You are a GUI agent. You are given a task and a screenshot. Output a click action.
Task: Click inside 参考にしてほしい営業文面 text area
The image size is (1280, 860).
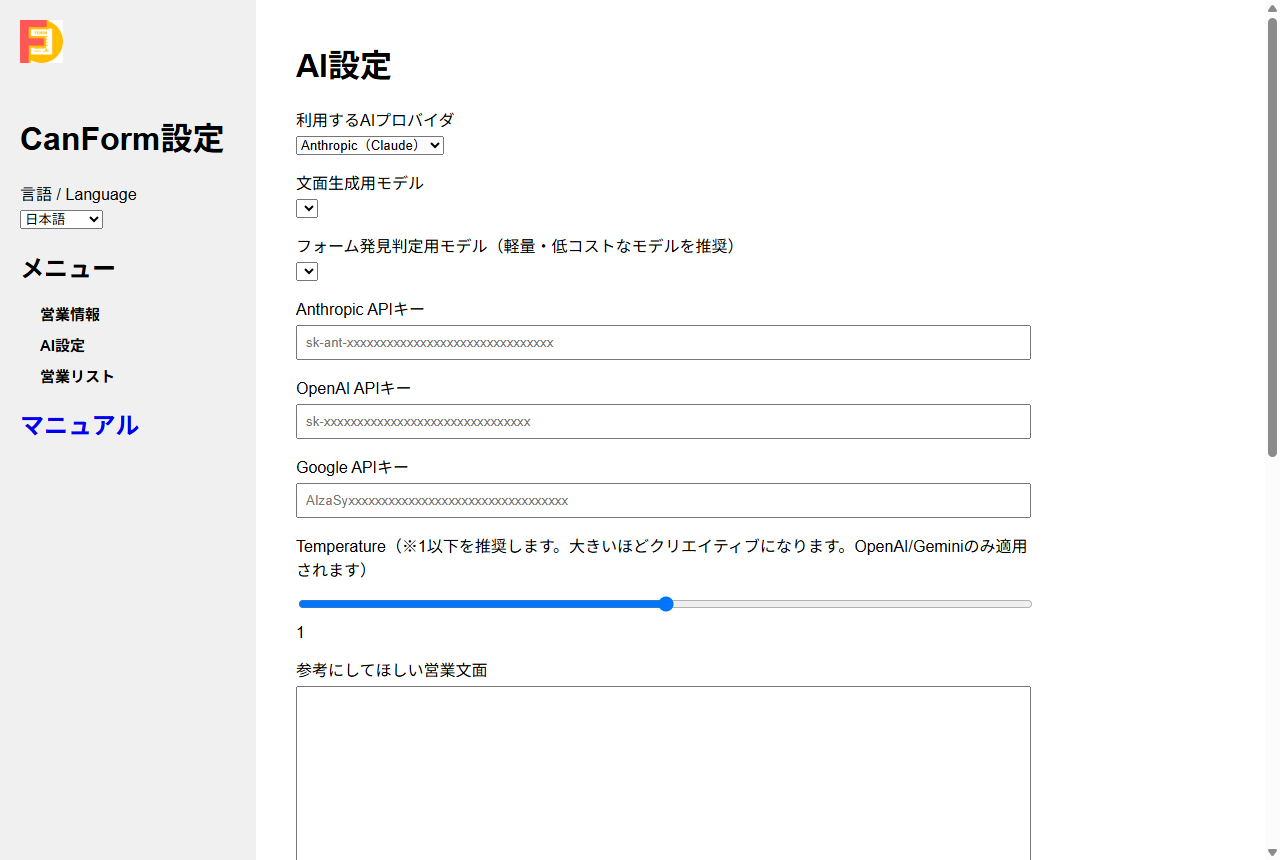click(663, 773)
